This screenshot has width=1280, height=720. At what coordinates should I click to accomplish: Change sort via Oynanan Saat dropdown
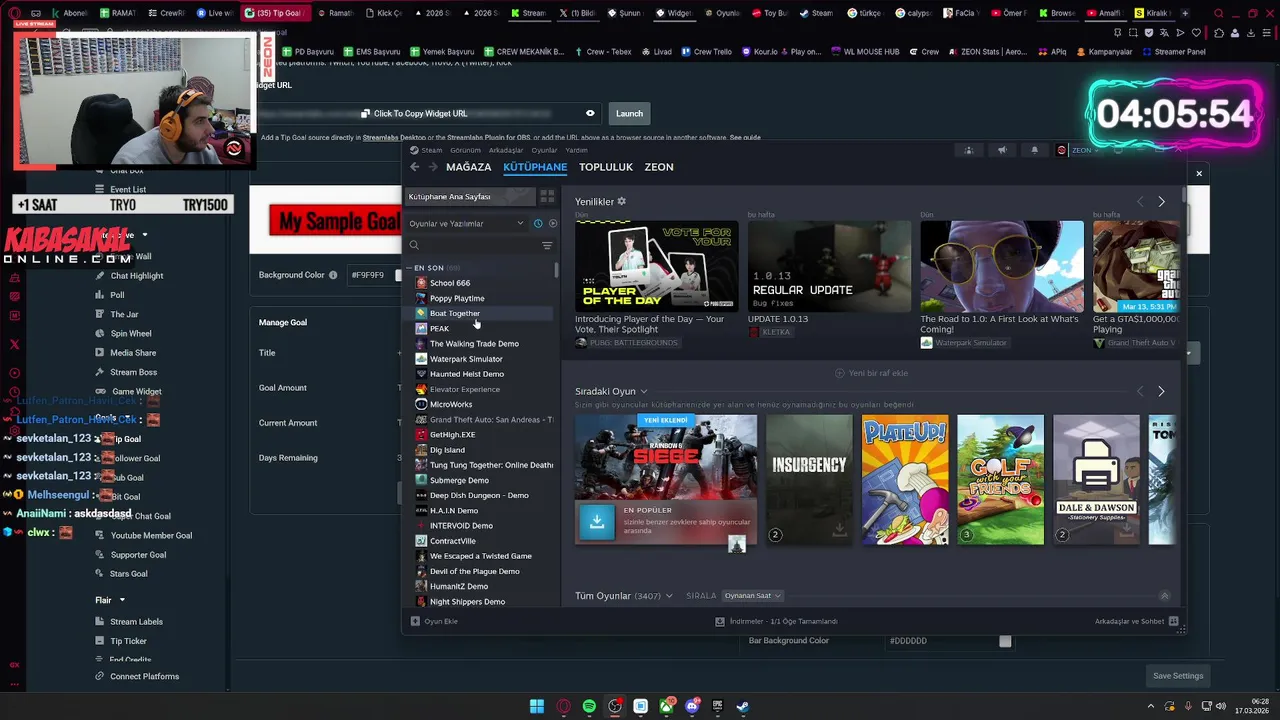click(x=752, y=596)
